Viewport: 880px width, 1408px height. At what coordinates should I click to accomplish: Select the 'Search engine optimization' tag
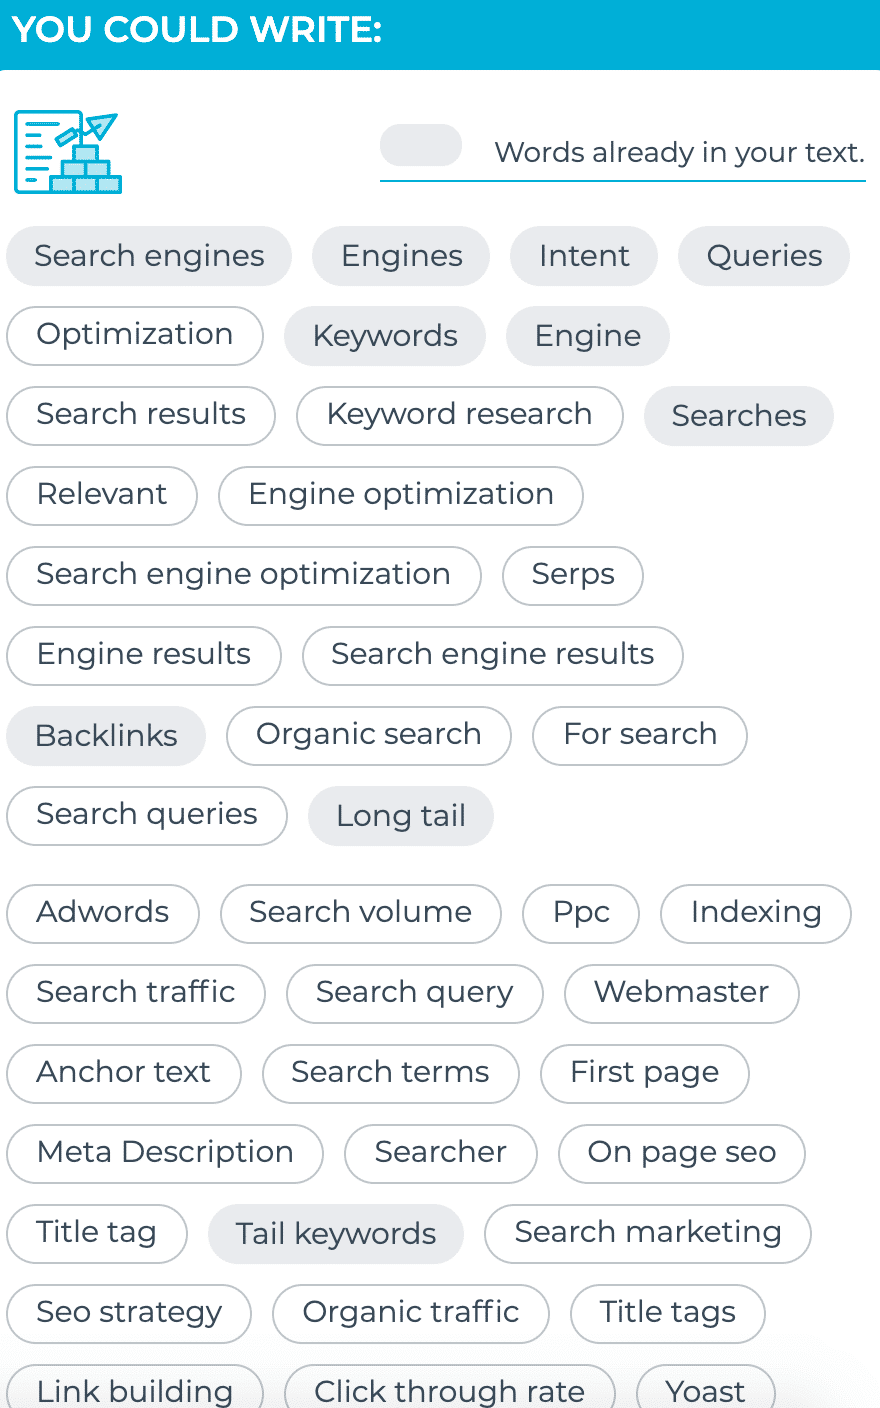pyautogui.click(x=244, y=576)
